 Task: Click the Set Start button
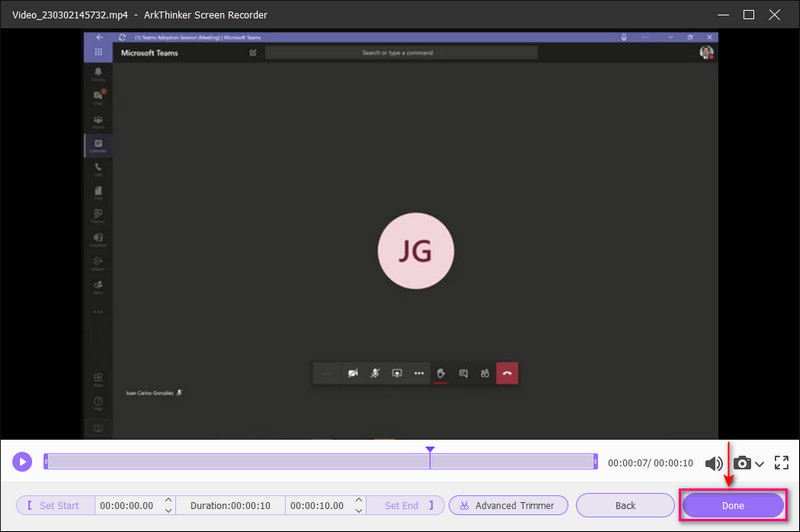[x=55, y=505]
